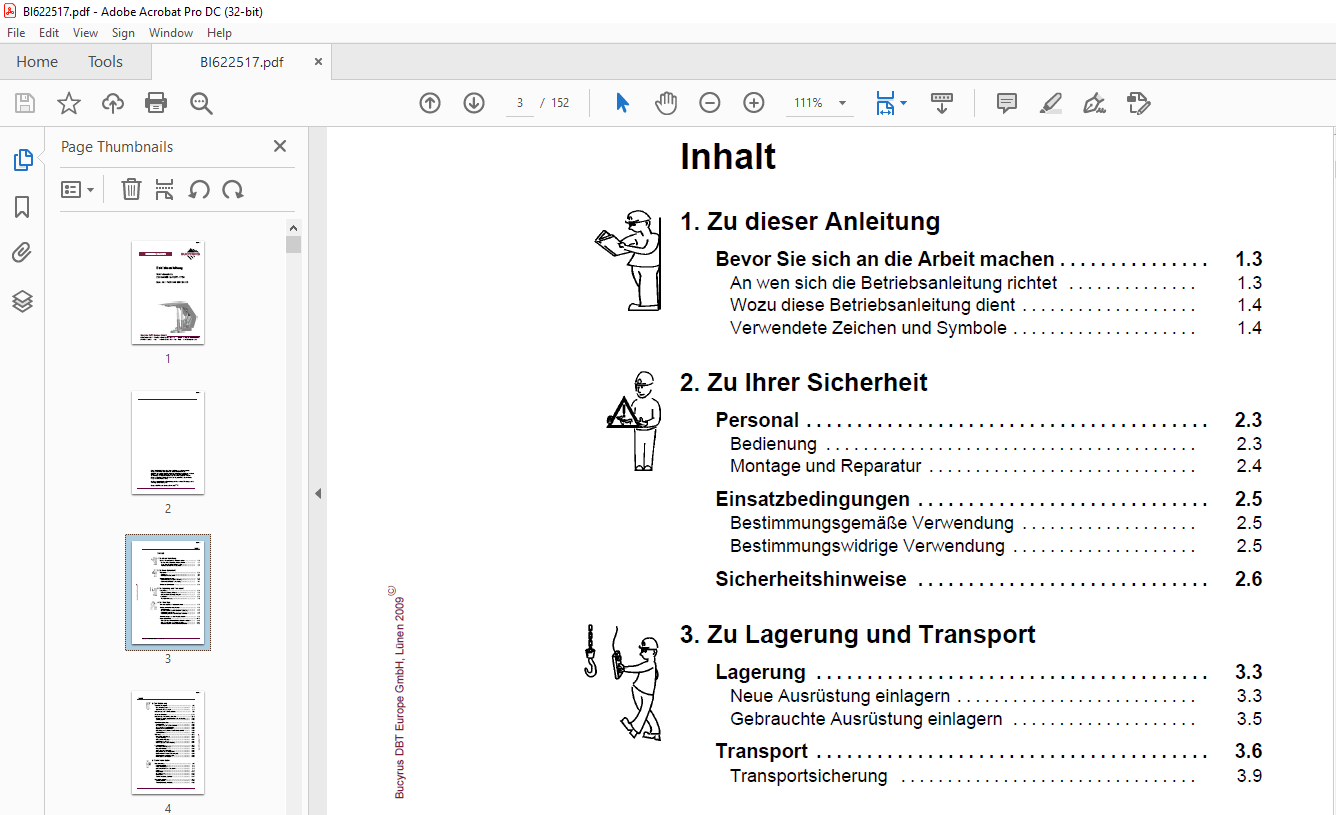1336x815 pixels.
Task: Select the Highlight text tool
Action: 1050,103
